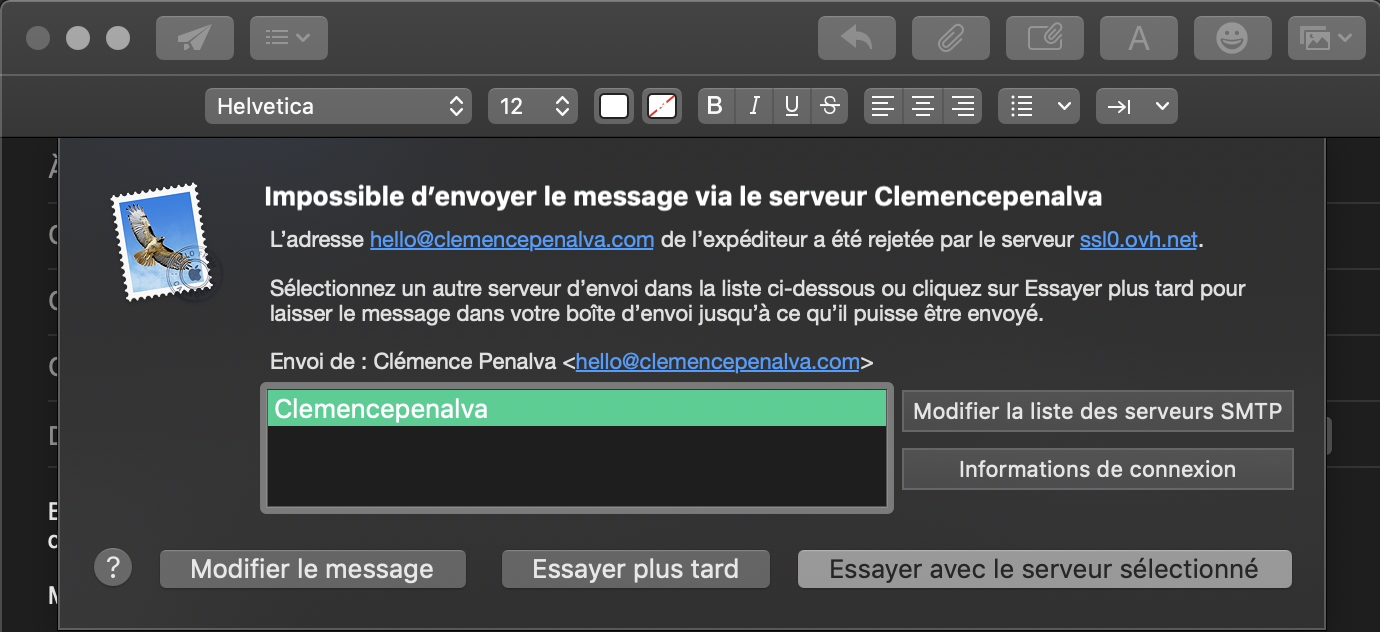Open the font format panel icon
Image resolution: width=1380 pixels, height=632 pixels.
[1138, 38]
